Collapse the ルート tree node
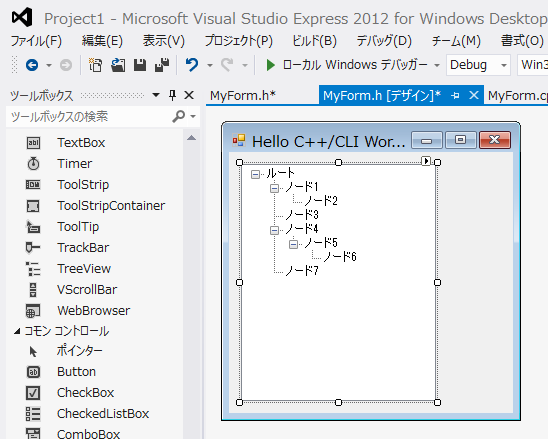548x439 pixels. [255, 174]
